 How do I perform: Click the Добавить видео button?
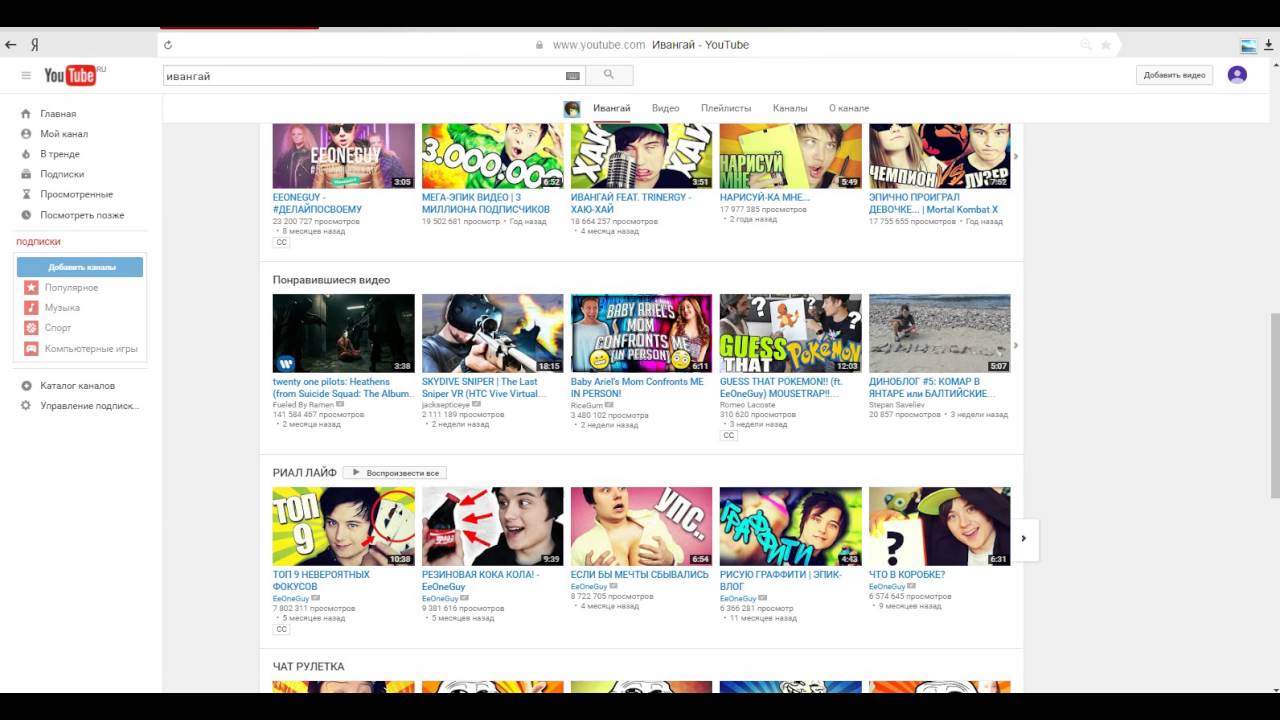click(1174, 75)
